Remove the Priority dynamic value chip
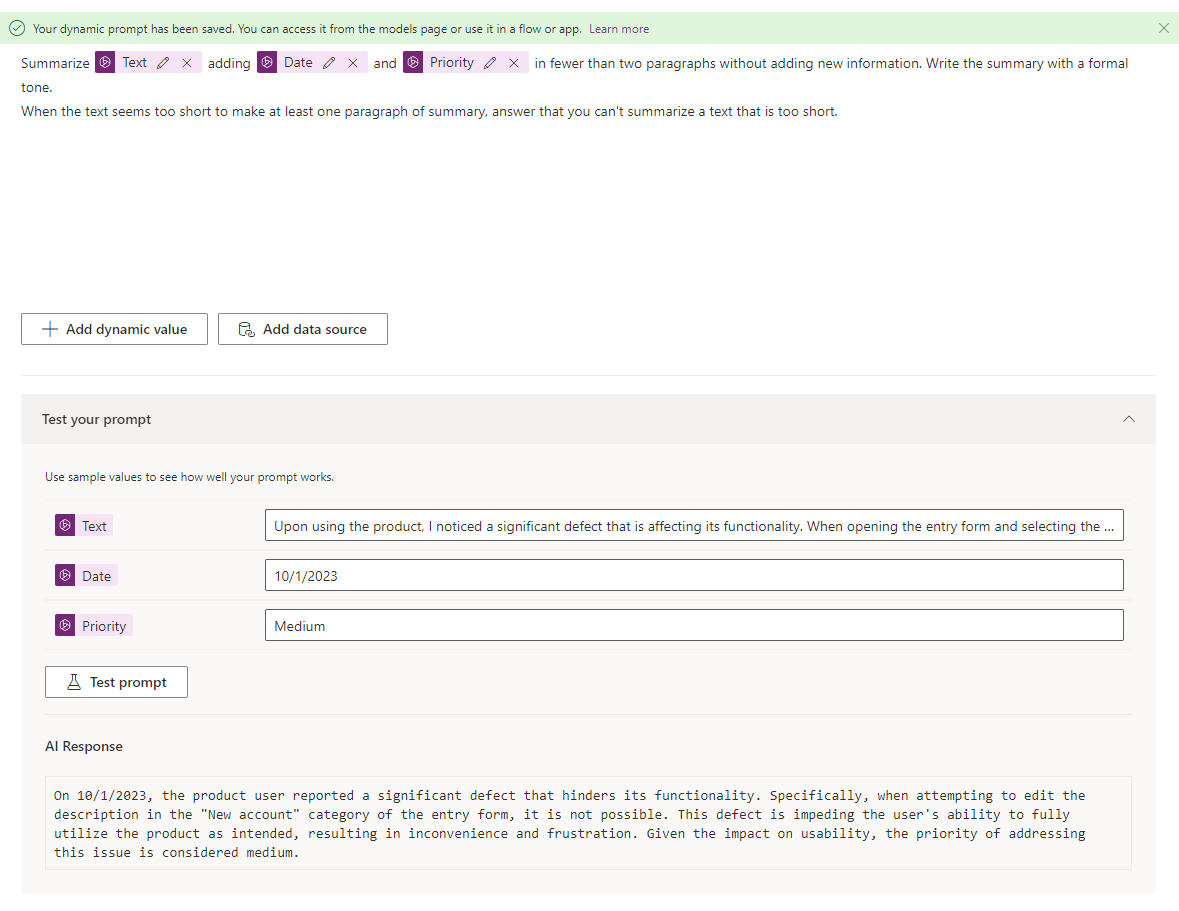1179x911 pixels. [x=514, y=63]
